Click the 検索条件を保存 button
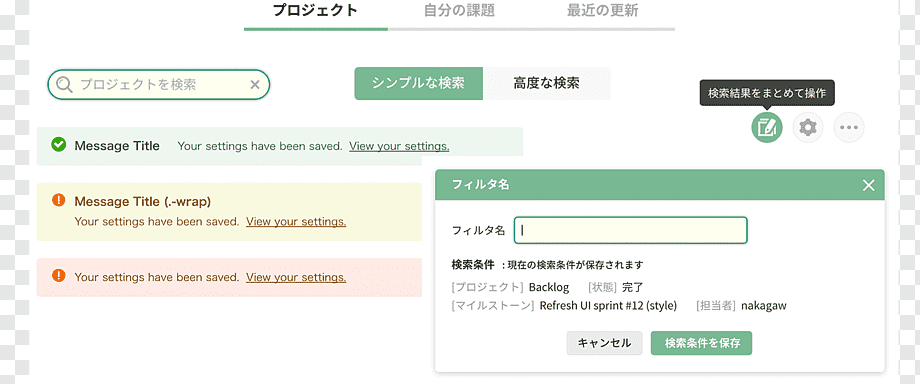This screenshot has width=920, height=384. click(701, 343)
